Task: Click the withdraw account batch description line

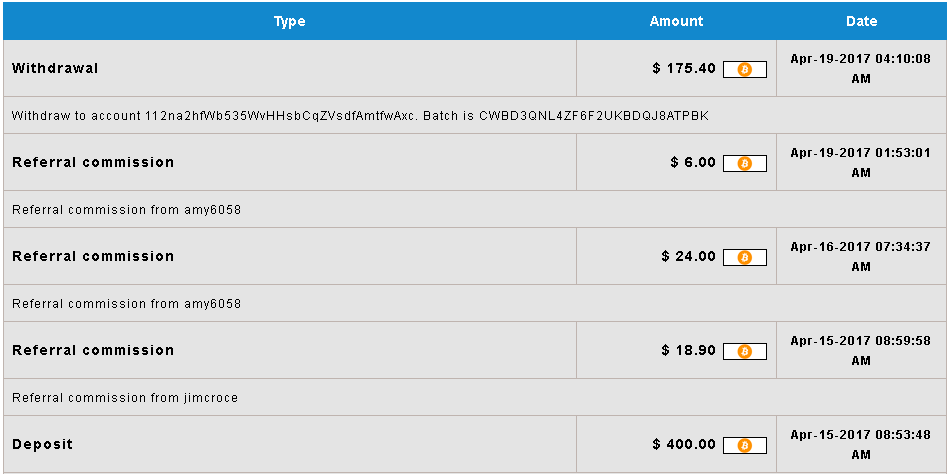Action: pyautogui.click(x=360, y=115)
